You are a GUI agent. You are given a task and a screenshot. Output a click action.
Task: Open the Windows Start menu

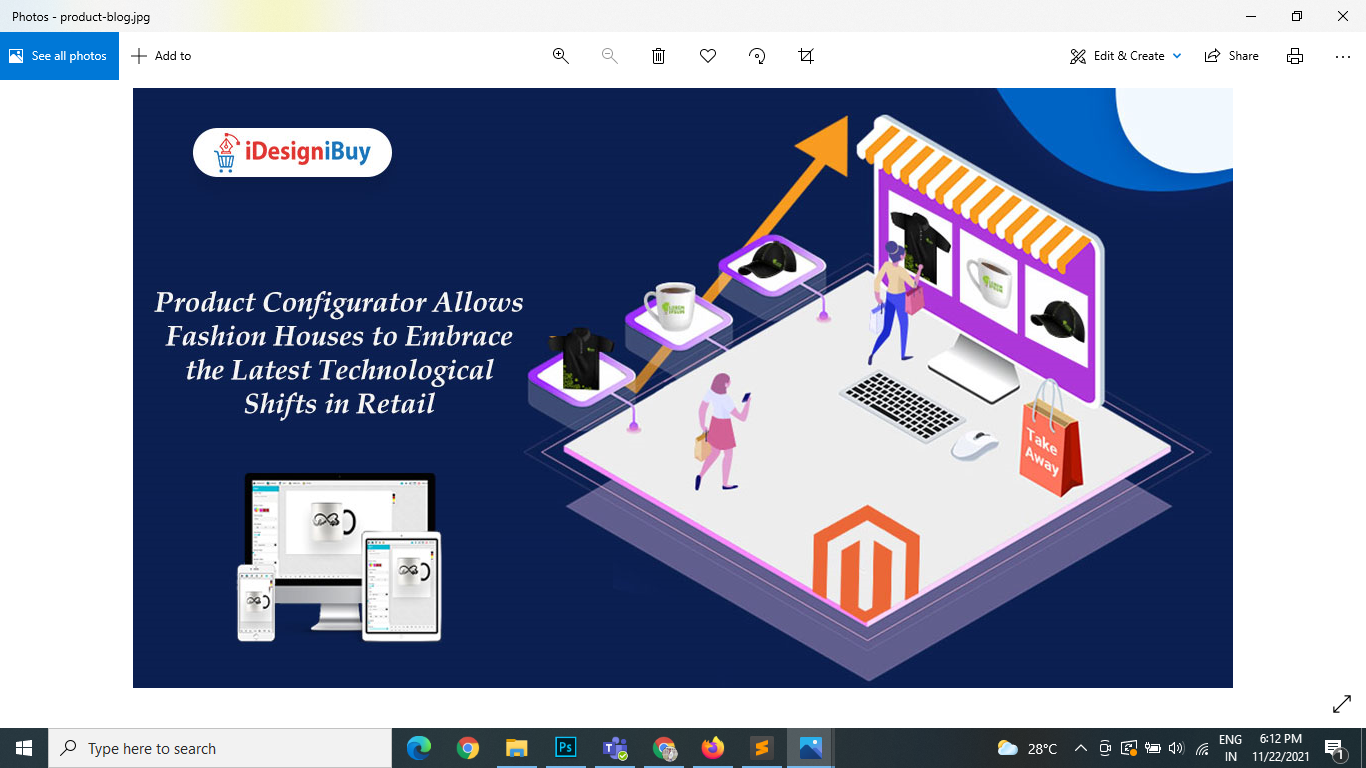[21, 748]
